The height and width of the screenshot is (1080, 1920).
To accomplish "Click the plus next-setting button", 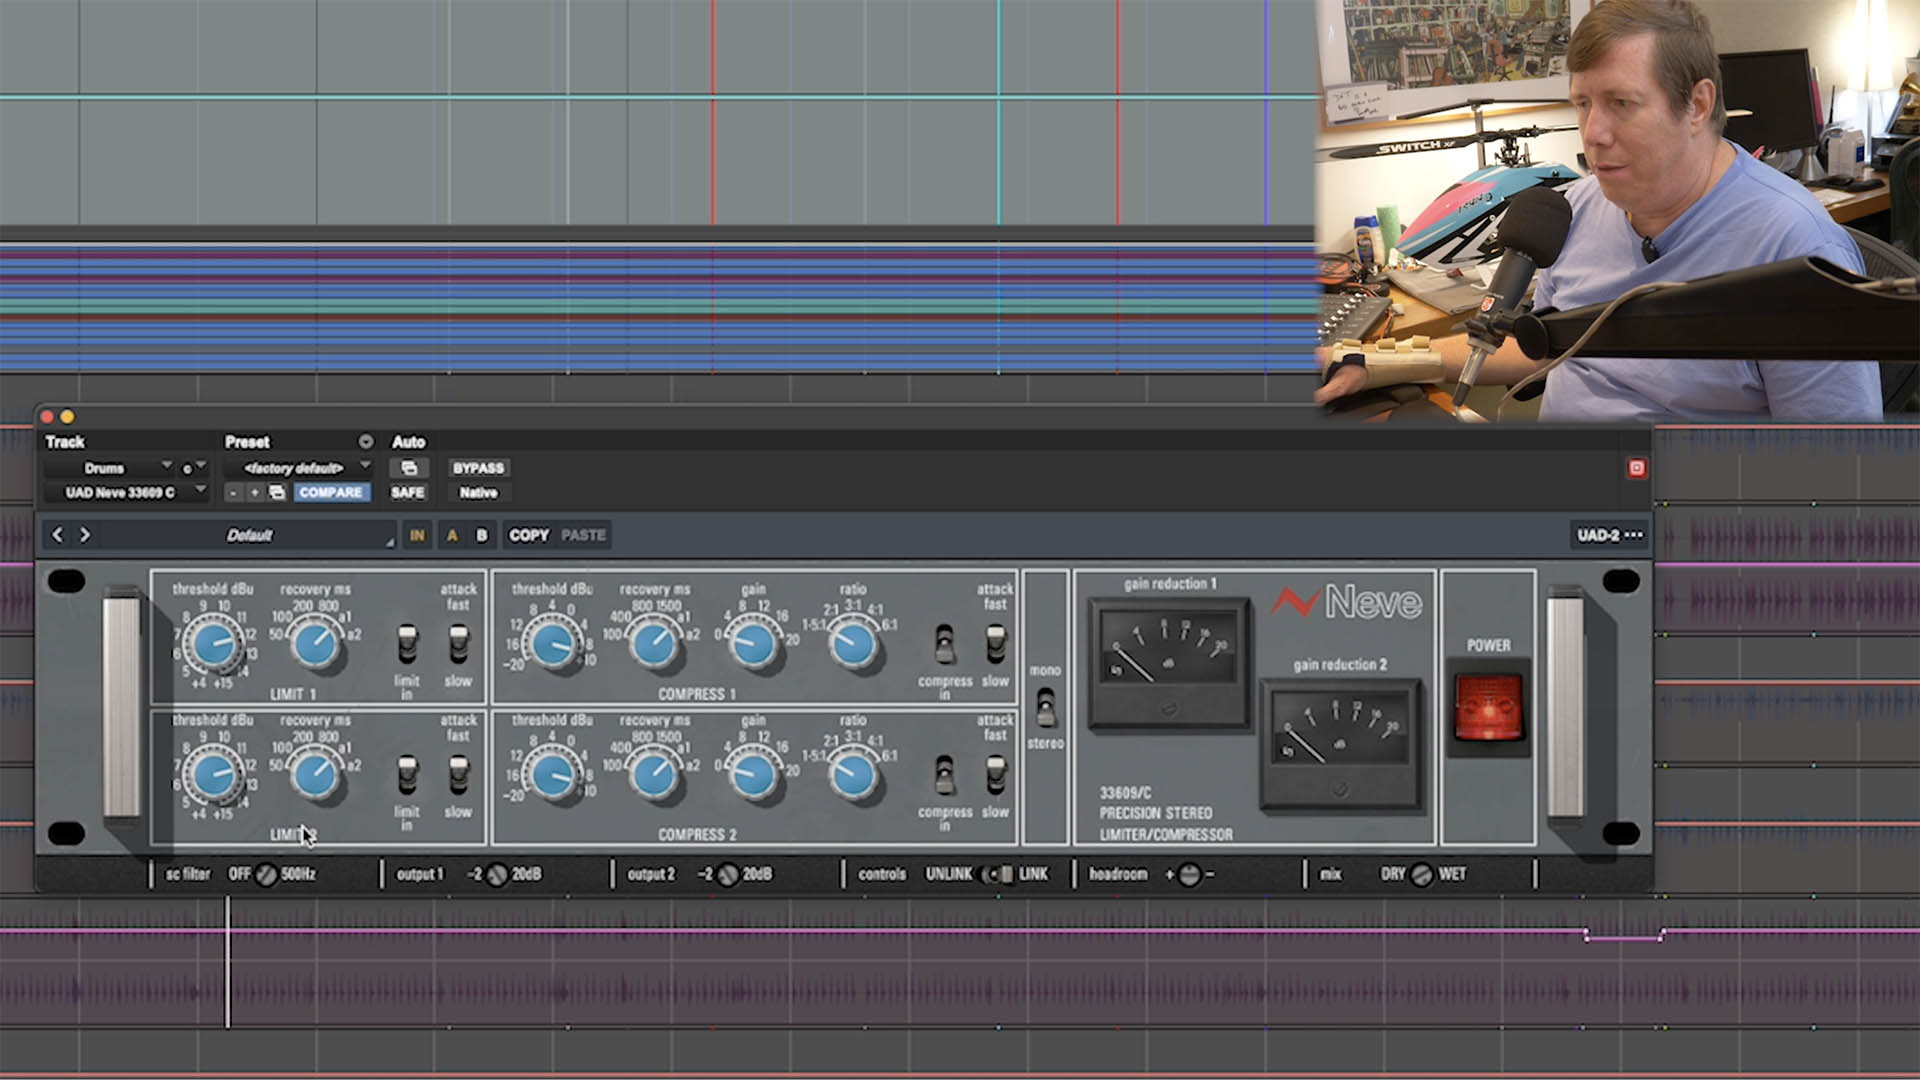I will 255,492.
